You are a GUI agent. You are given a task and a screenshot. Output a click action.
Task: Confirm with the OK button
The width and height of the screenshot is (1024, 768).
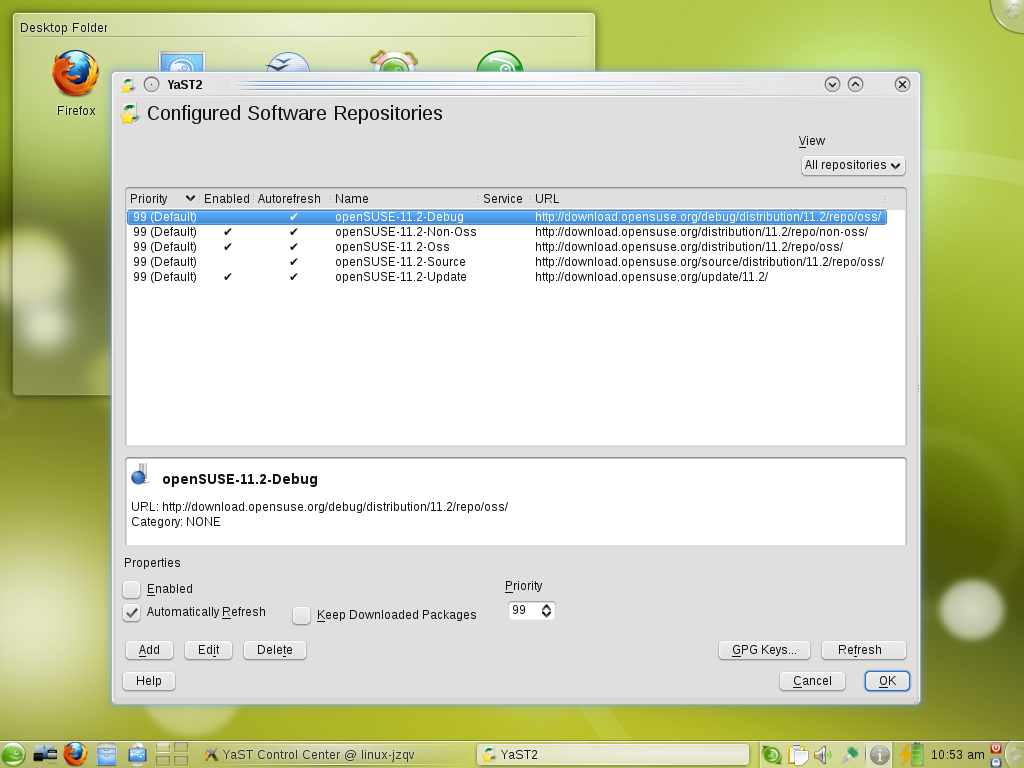[888, 680]
